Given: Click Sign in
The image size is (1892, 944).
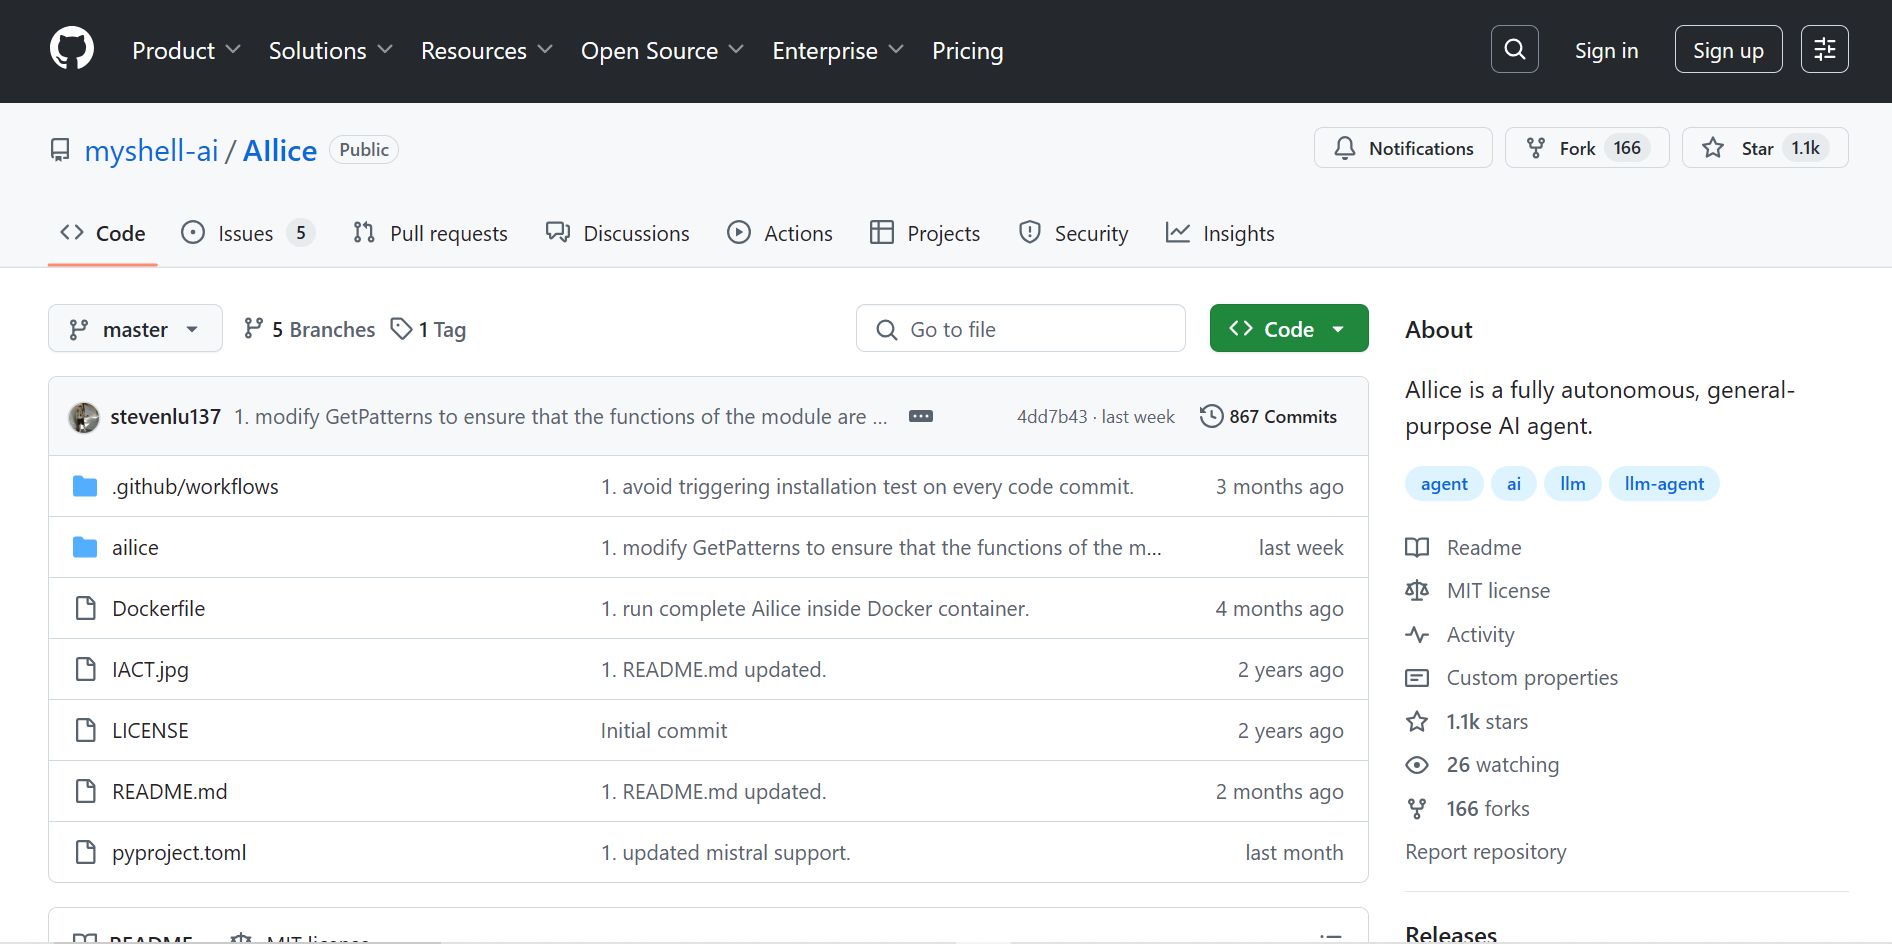Looking at the screenshot, I should [1606, 50].
